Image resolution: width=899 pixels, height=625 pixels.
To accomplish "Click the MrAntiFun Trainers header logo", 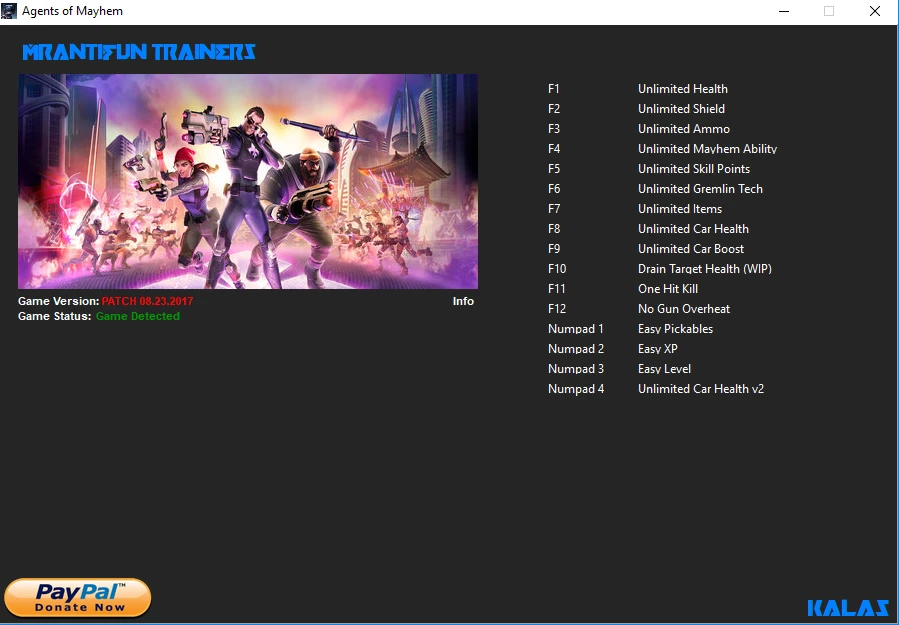I will click(x=137, y=52).
